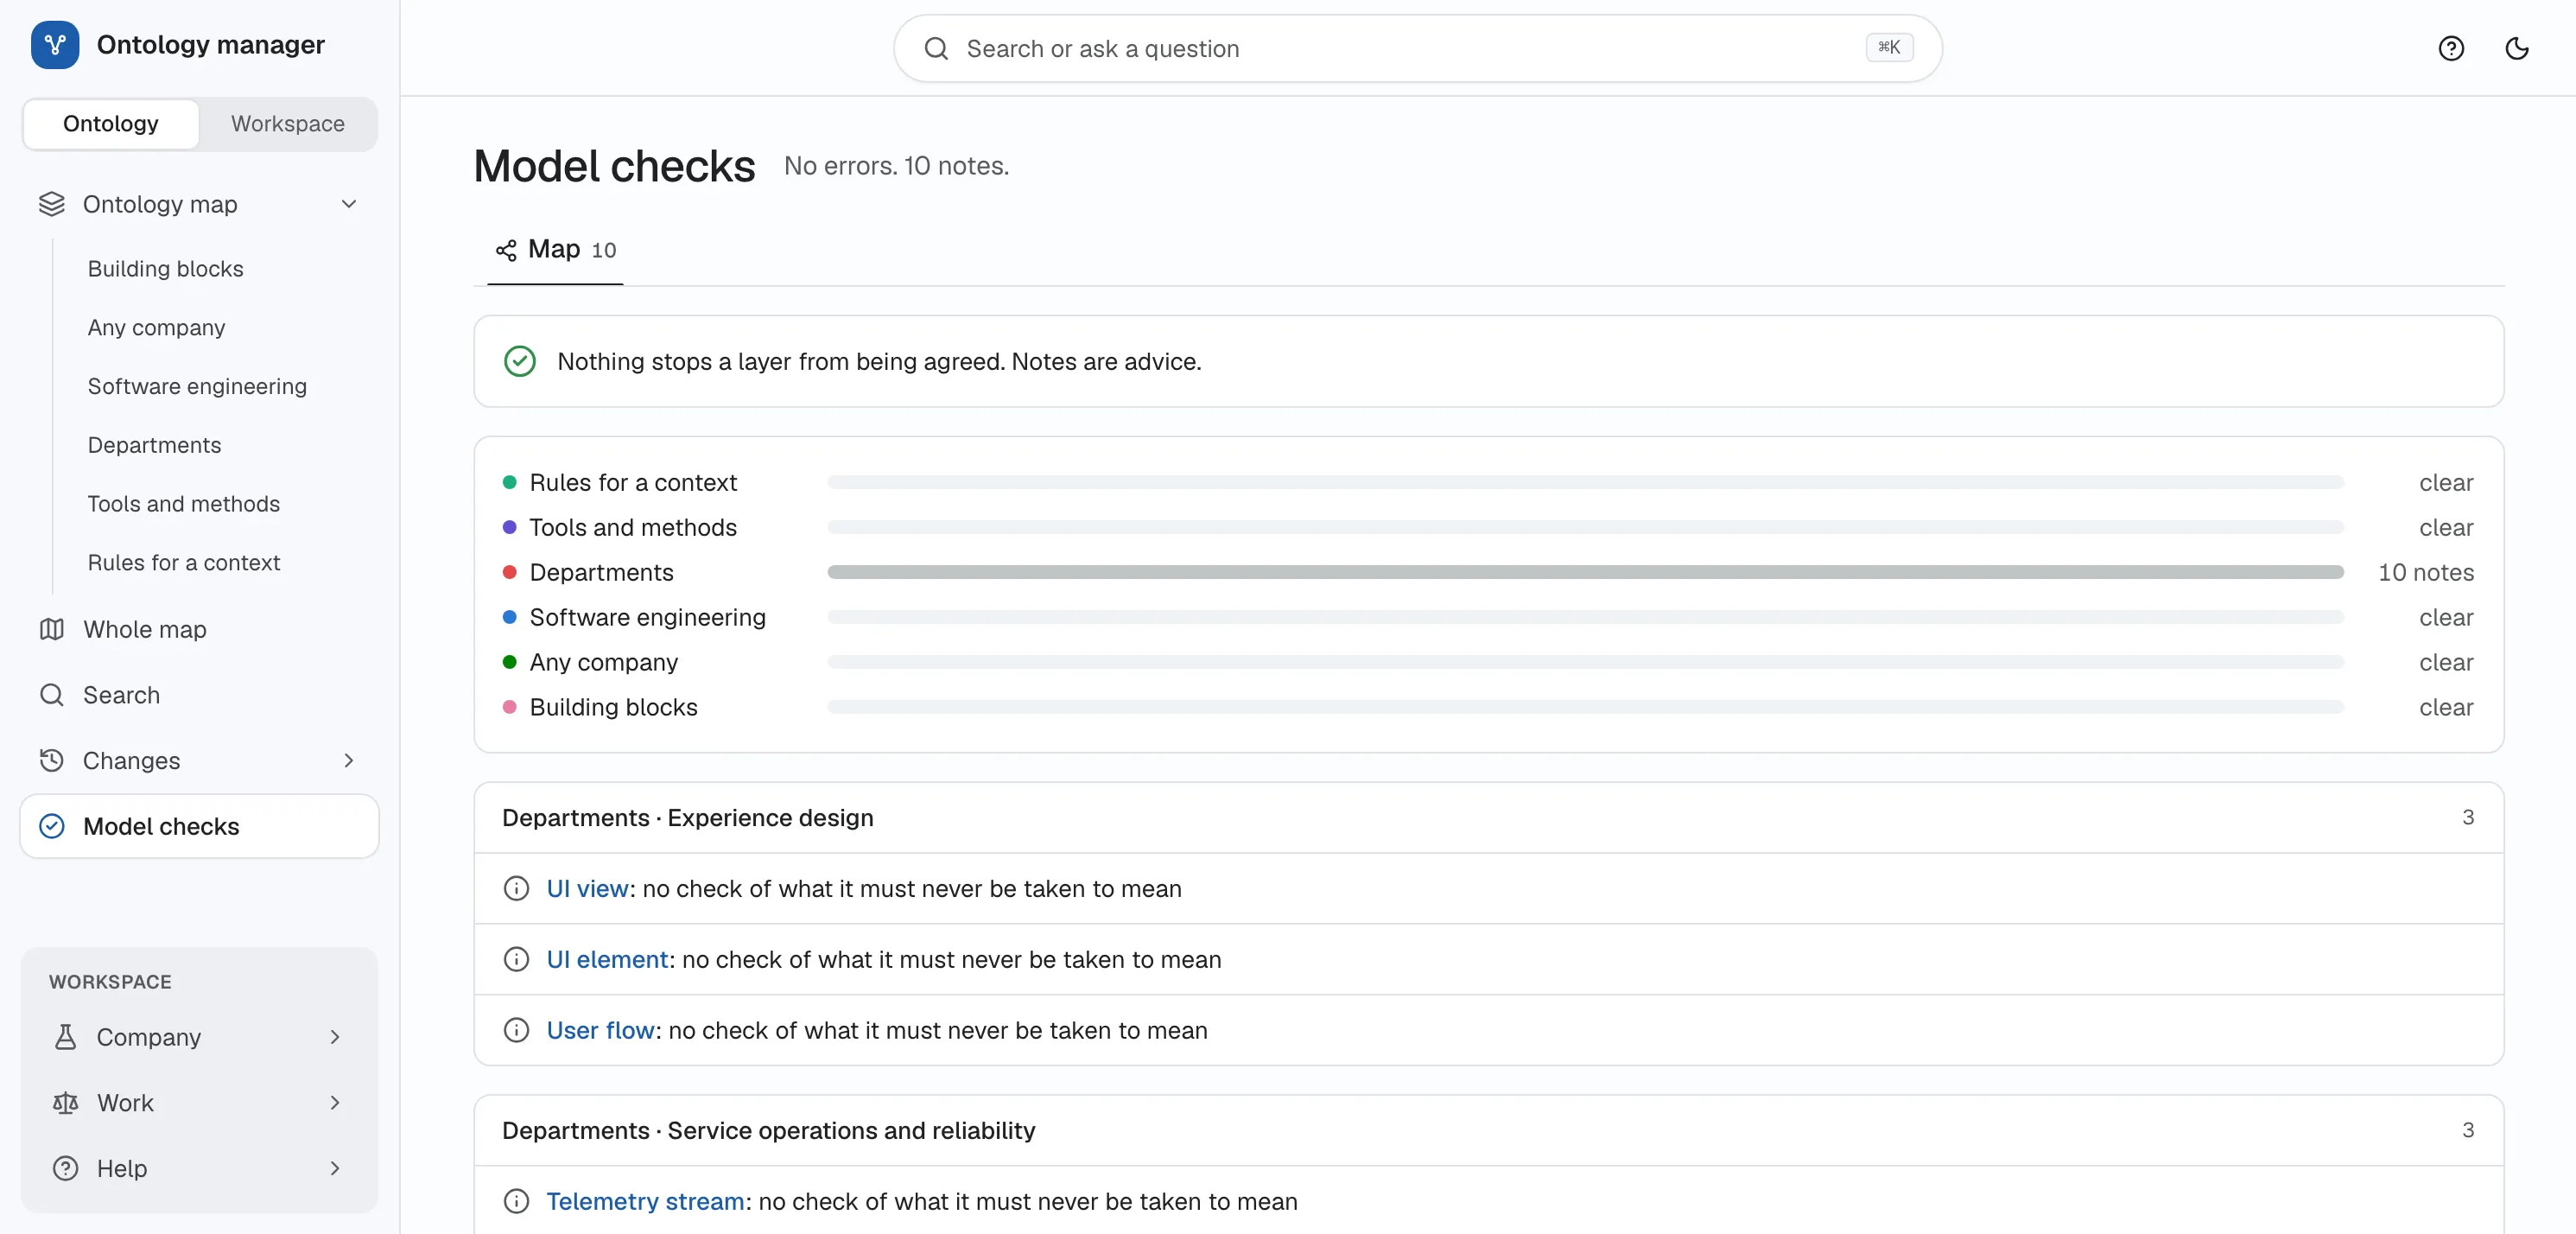Click the Work scales icon
This screenshot has height=1234, width=2576.
pyautogui.click(x=65, y=1103)
